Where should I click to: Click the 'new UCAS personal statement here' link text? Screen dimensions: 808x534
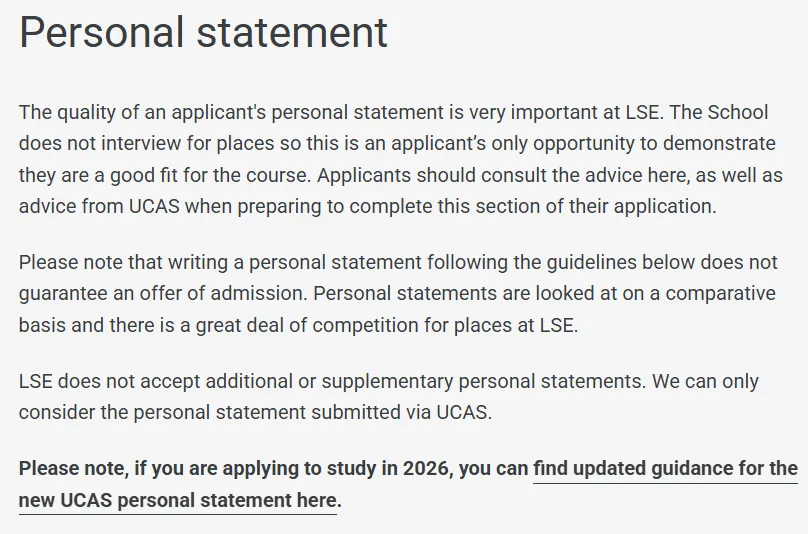click(x=177, y=500)
